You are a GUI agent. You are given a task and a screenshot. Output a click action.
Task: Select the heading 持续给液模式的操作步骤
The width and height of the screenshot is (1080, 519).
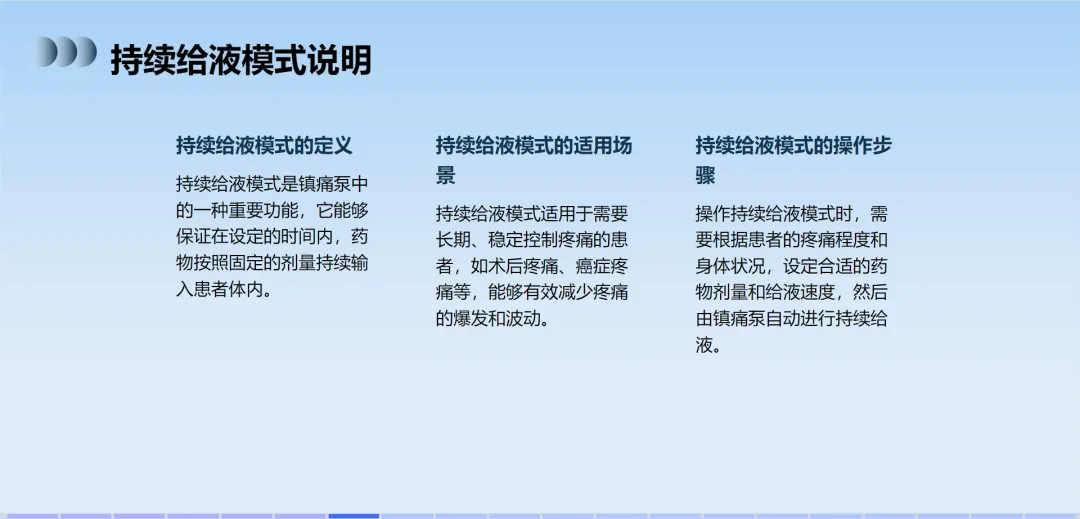click(794, 160)
